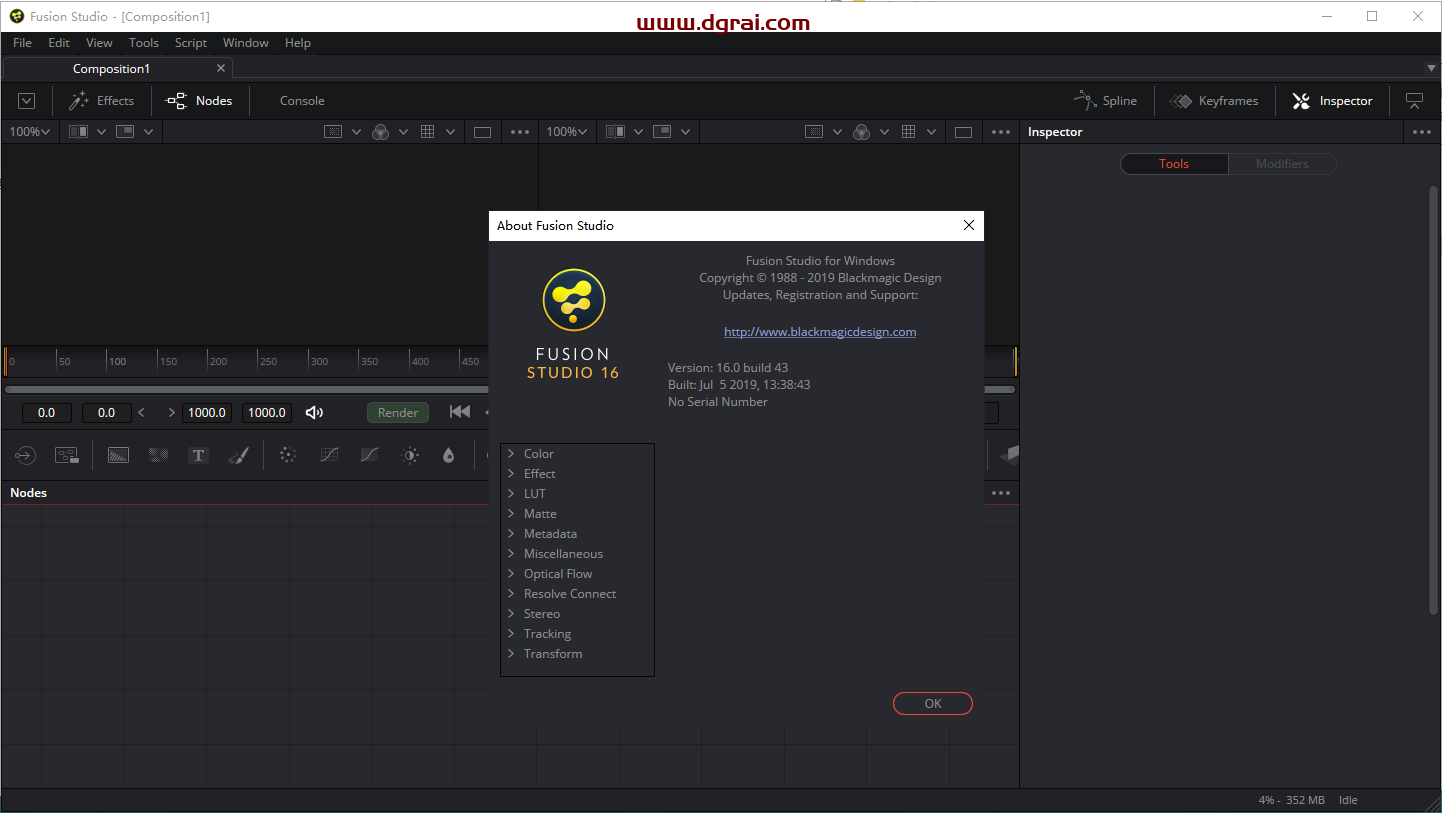
Task: Open left viewer three-dot options menu
Action: pyautogui.click(x=520, y=132)
